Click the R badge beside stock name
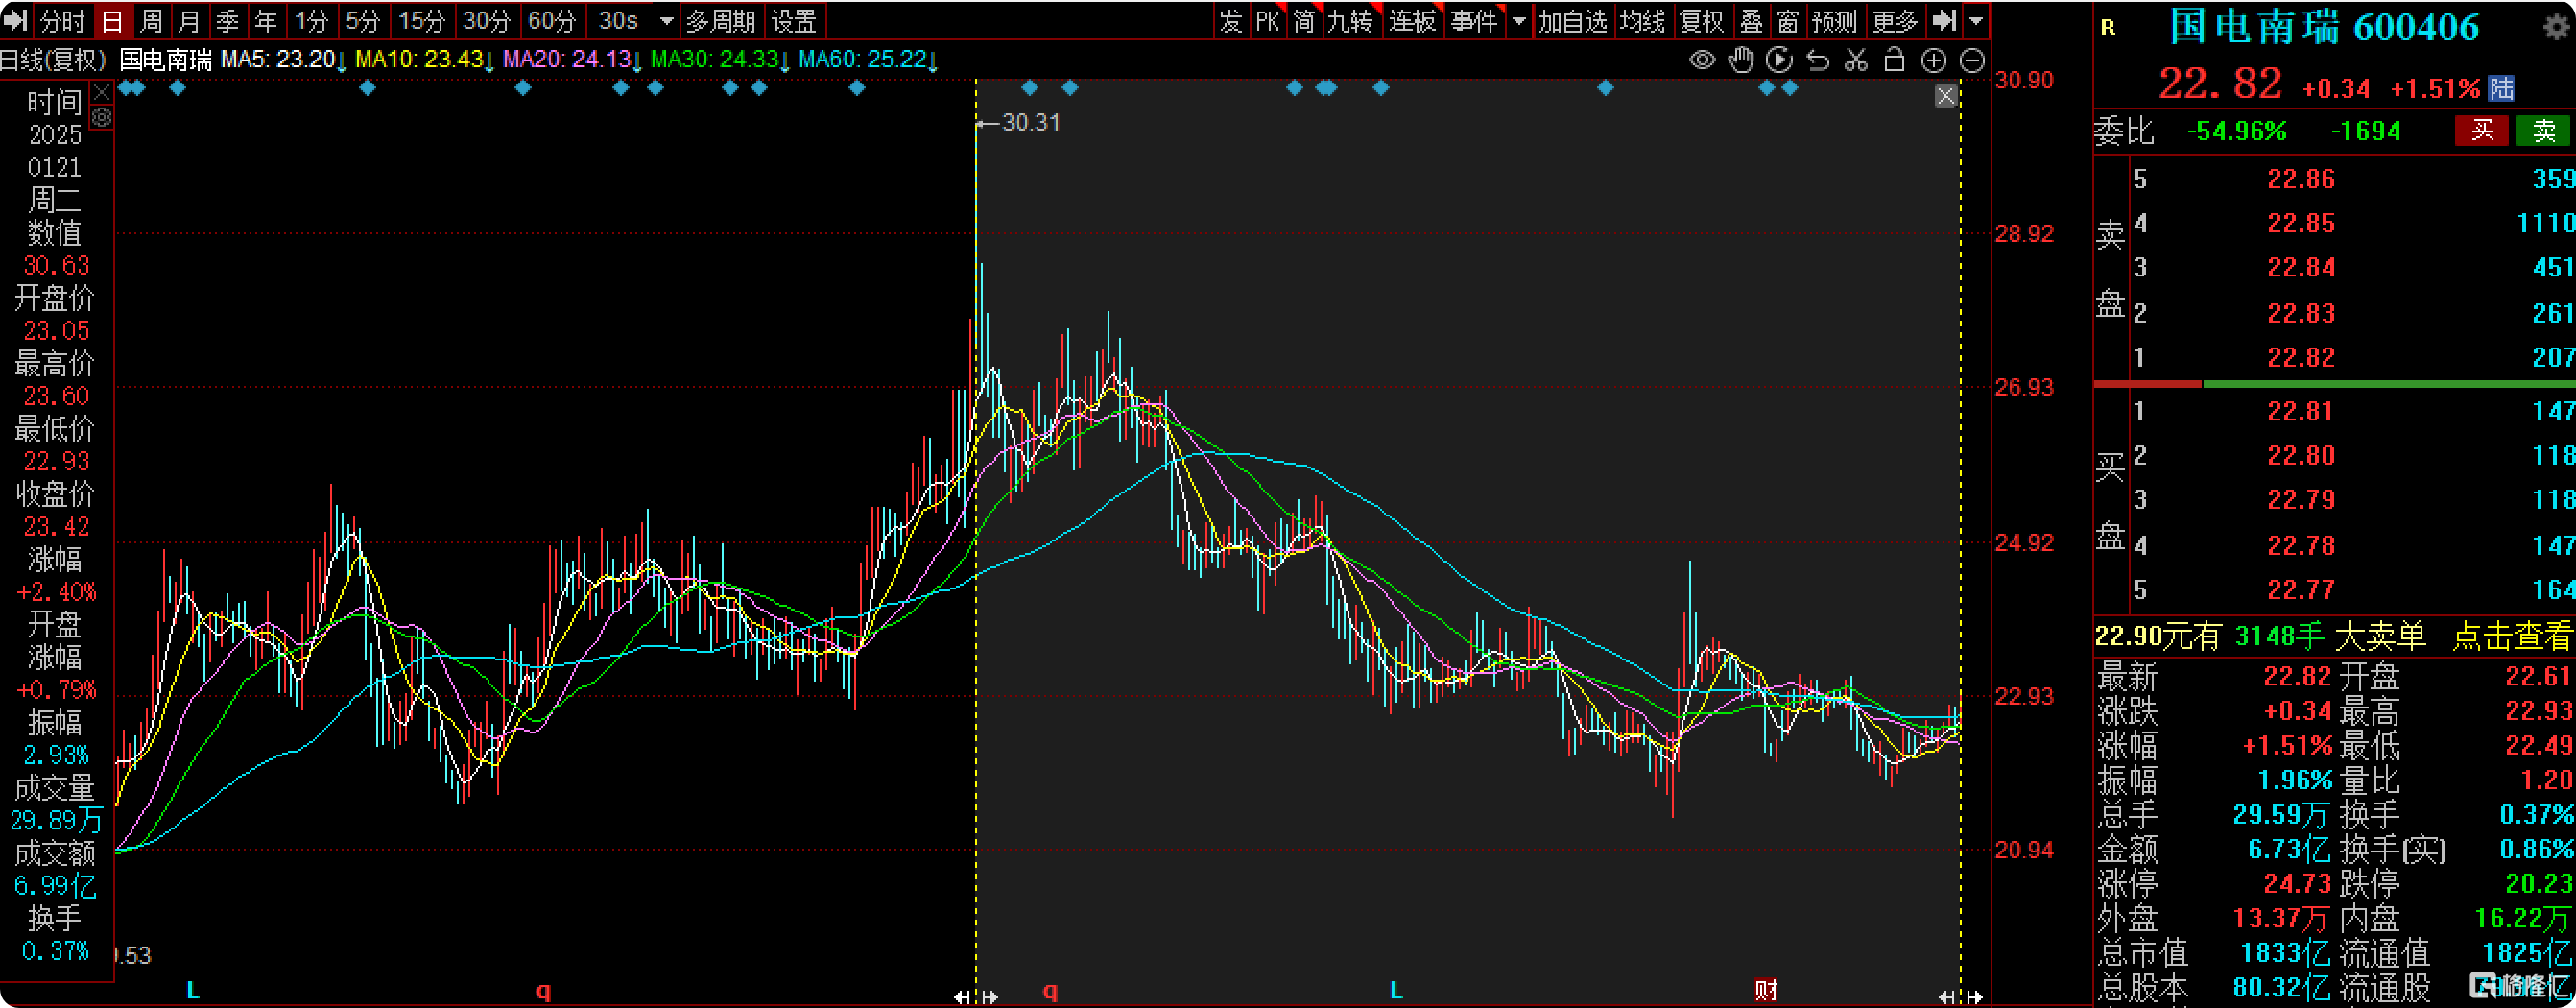Screen dimensions: 2576x1008 pyautogui.click(x=2108, y=28)
